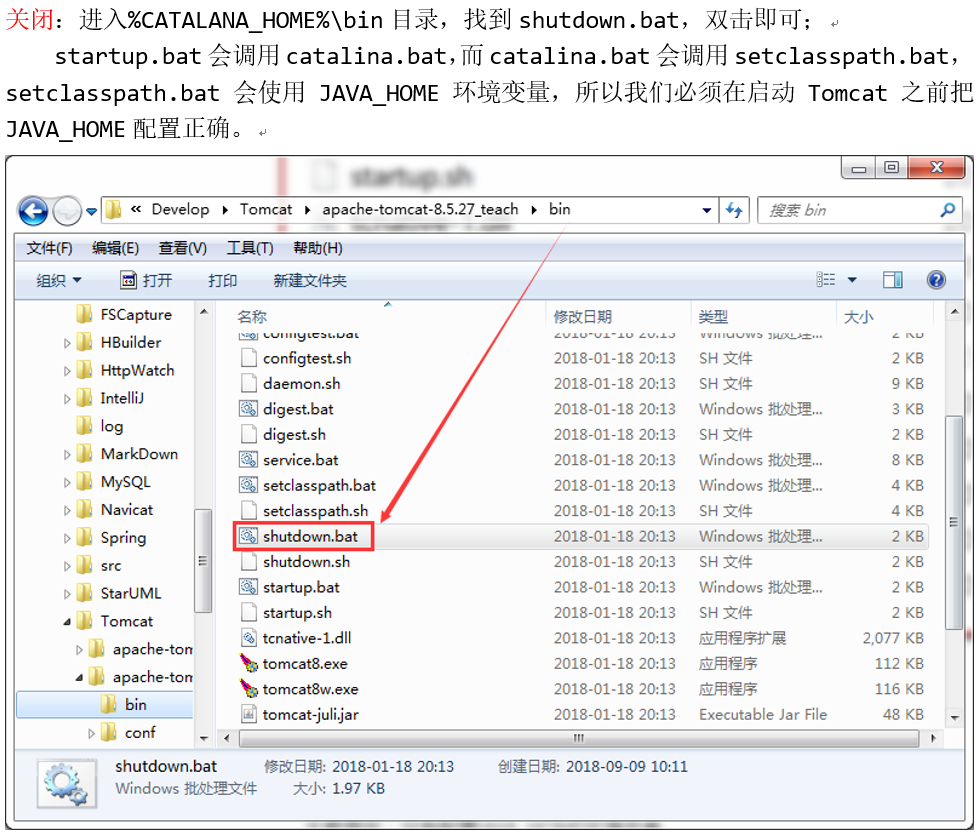
Task: Click Tomcat in the address breadcrumb
Action: pos(266,209)
